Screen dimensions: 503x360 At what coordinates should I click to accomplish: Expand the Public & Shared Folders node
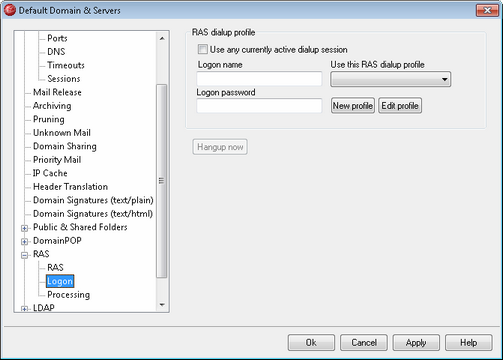[24, 228]
